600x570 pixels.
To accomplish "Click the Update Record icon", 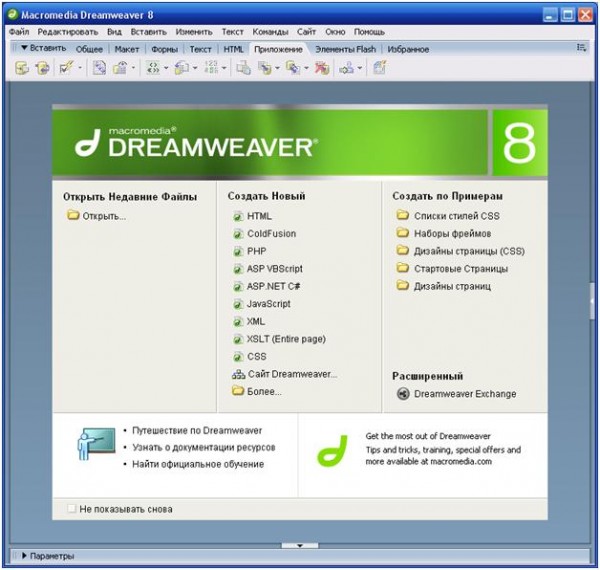I will tap(293, 68).
